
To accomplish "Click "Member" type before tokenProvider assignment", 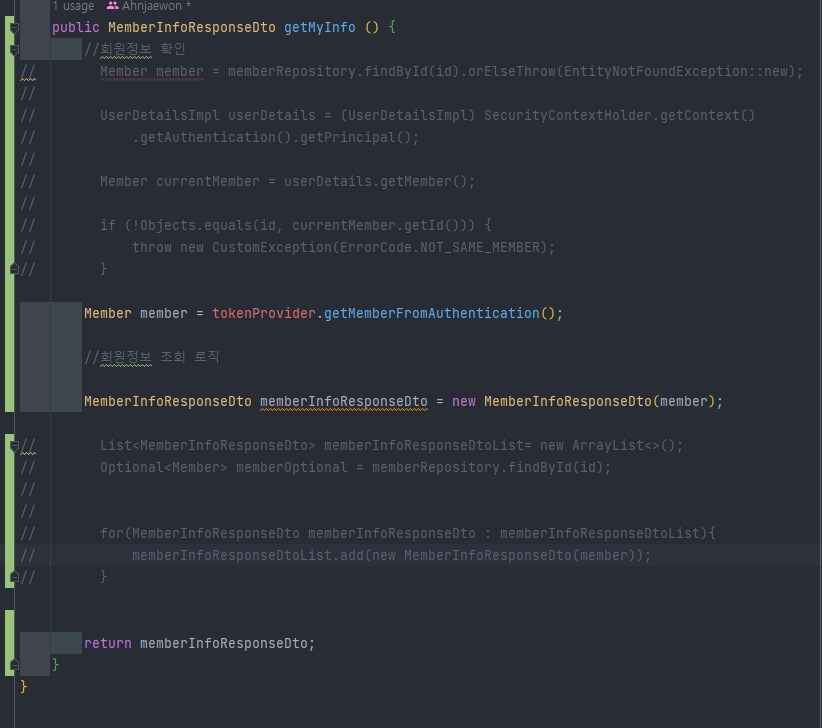I will (x=108, y=313).
